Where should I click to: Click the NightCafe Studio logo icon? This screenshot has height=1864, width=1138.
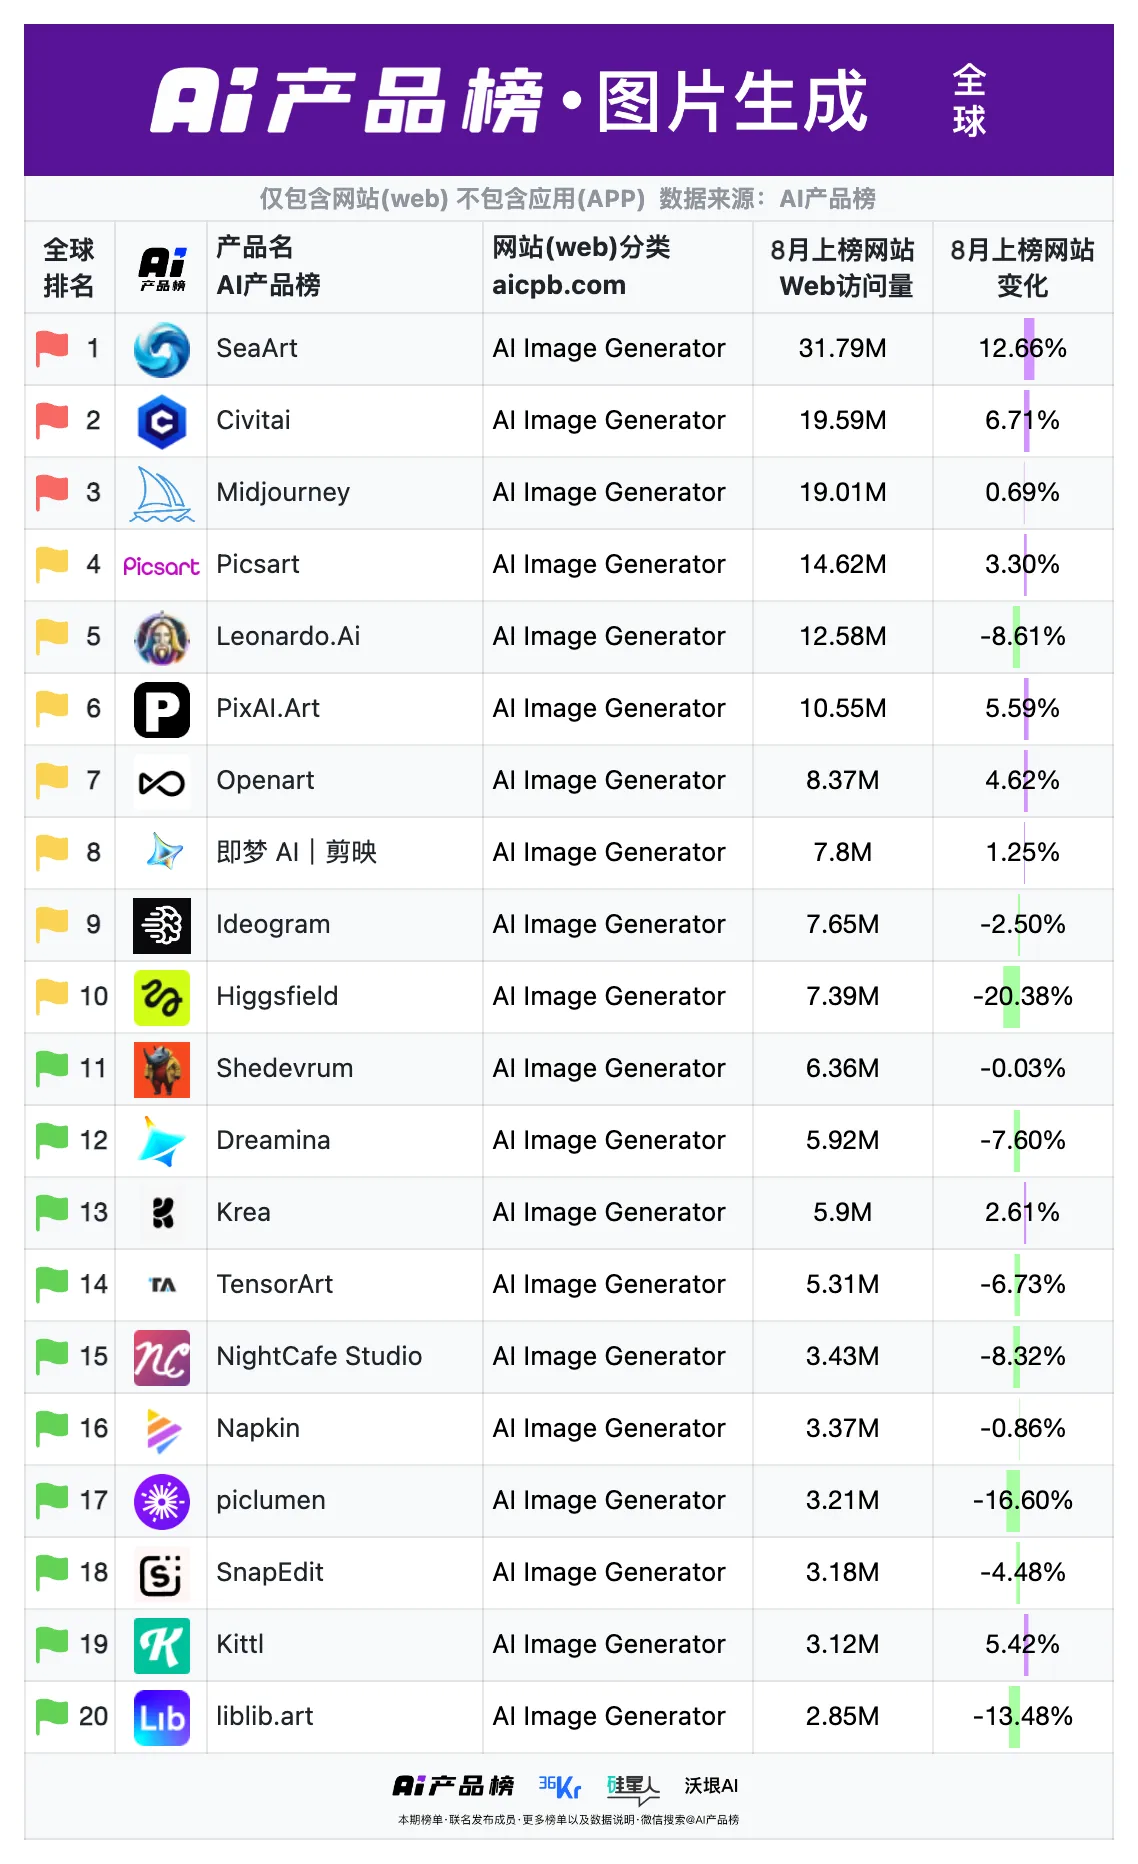162,1358
